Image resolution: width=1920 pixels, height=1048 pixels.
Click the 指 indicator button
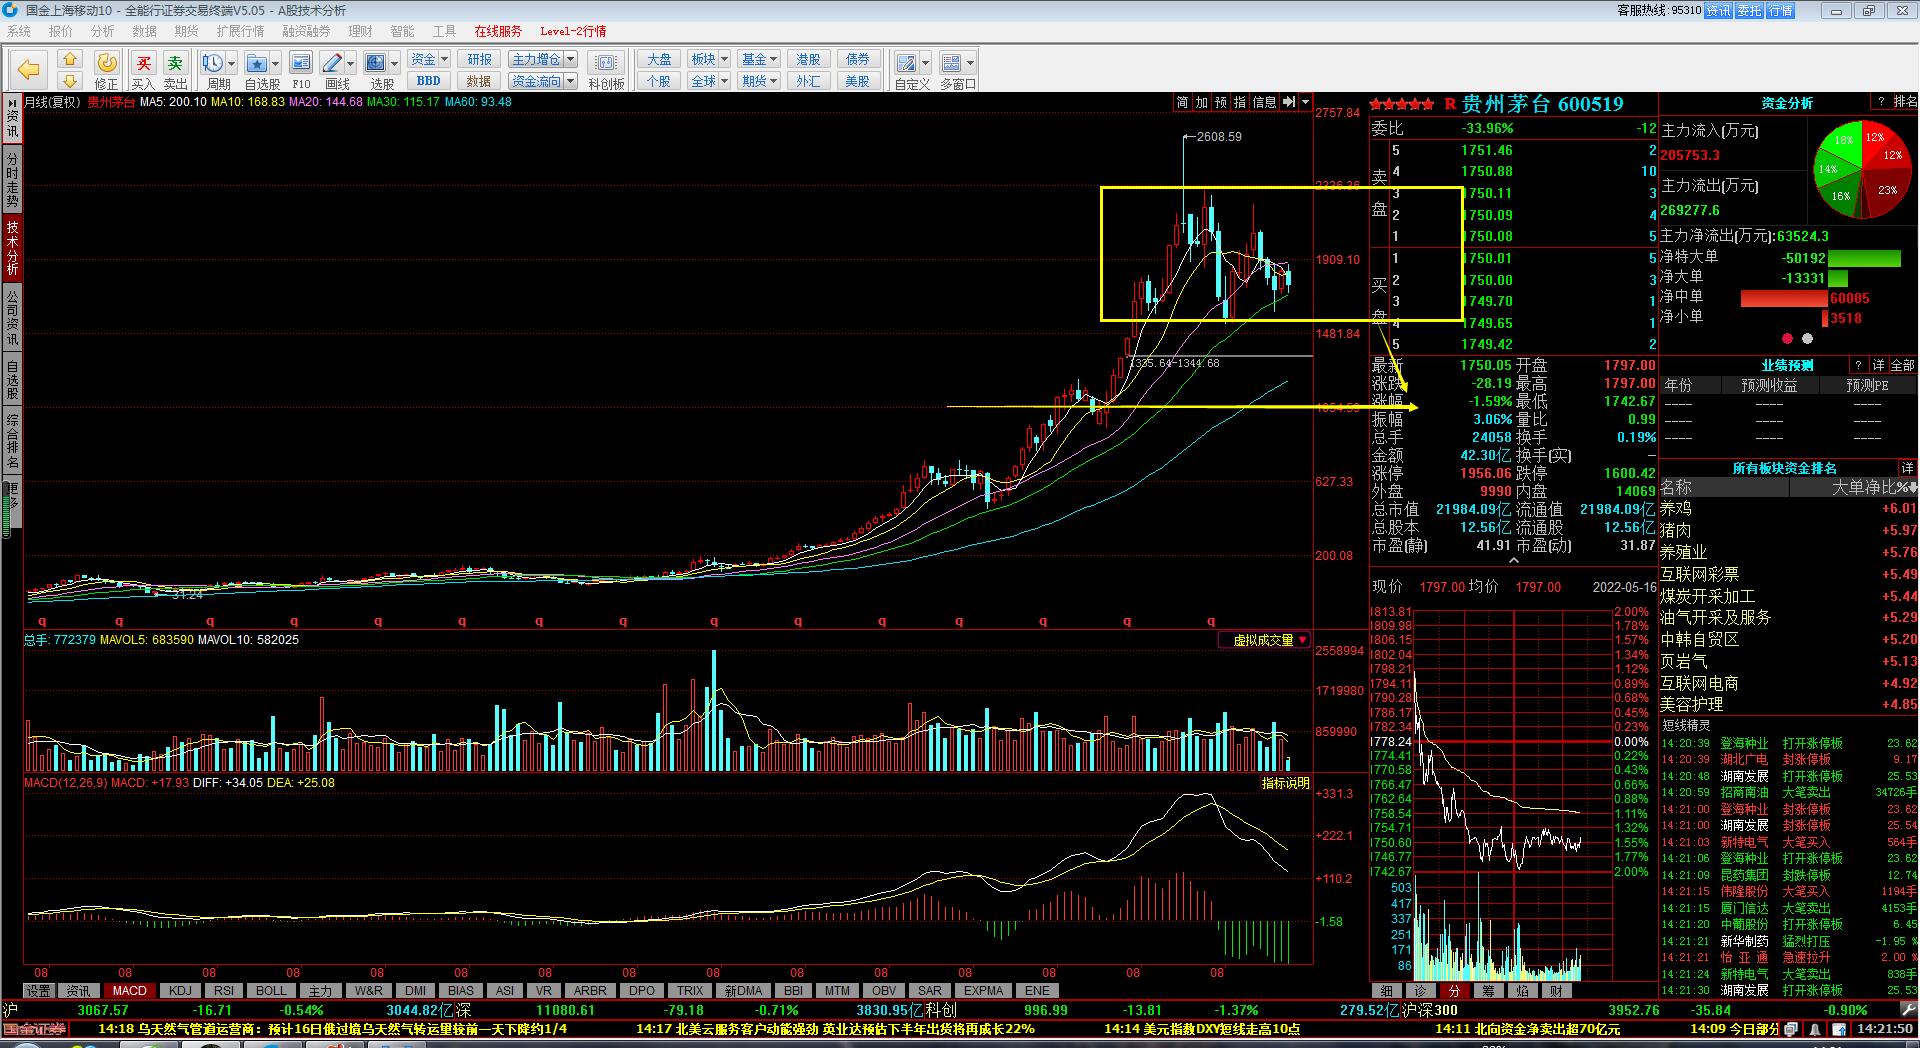pyautogui.click(x=1240, y=102)
